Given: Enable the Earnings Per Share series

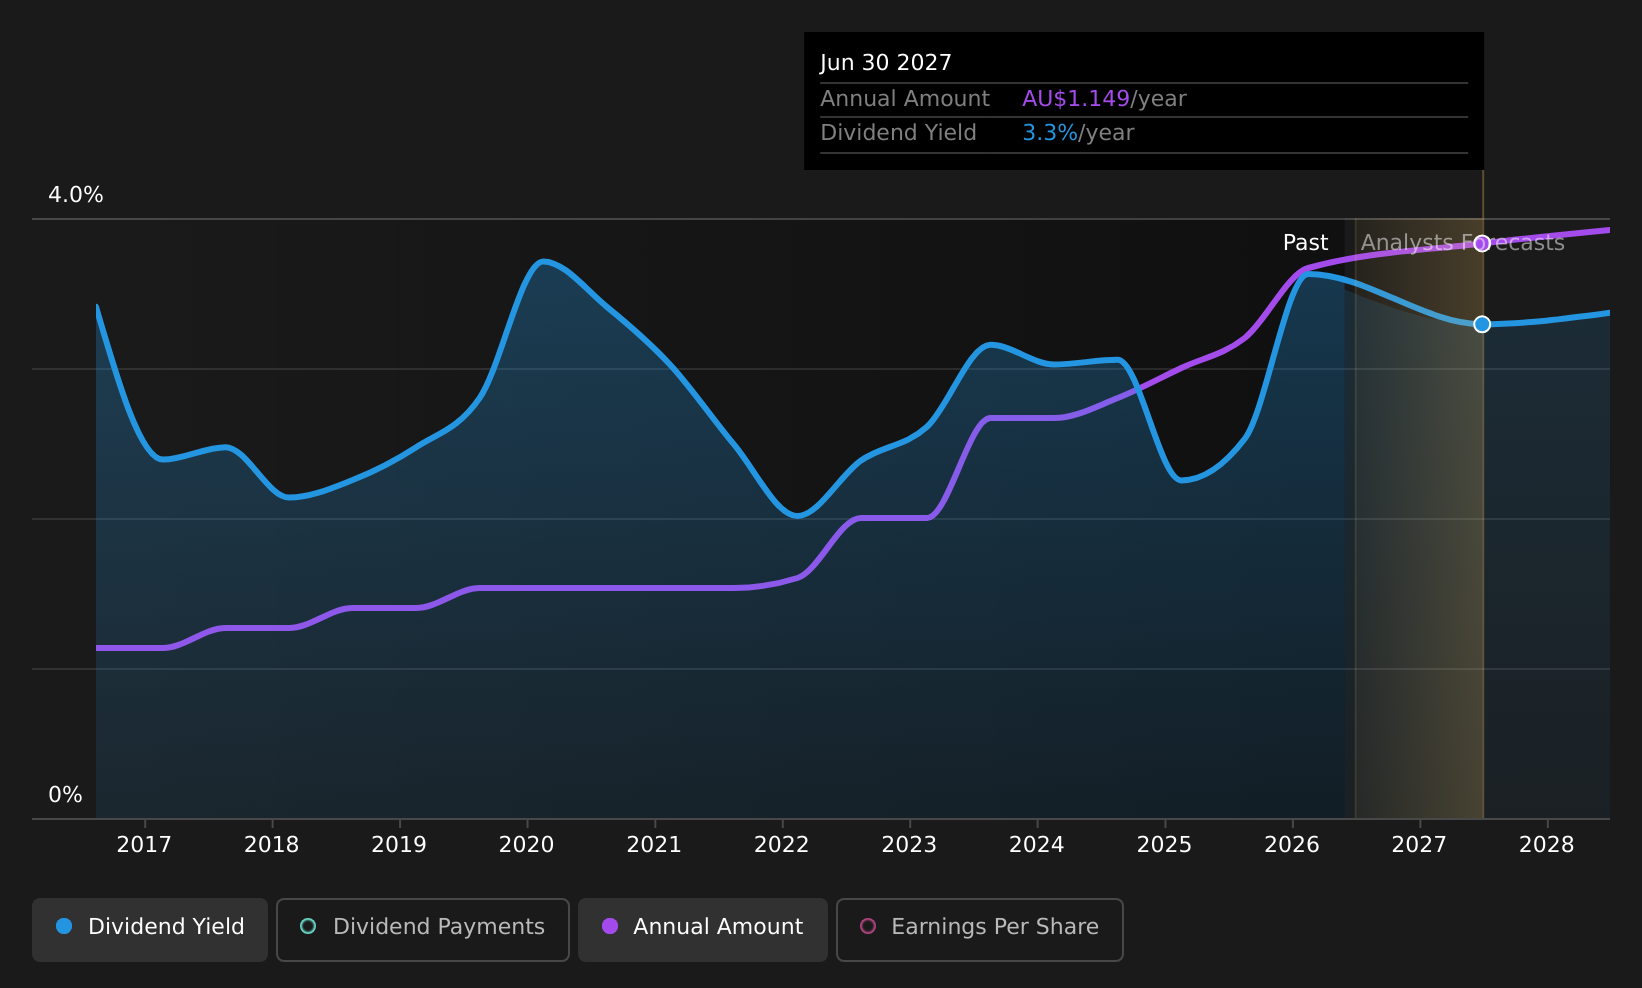Looking at the screenshot, I should coord(980,930).
